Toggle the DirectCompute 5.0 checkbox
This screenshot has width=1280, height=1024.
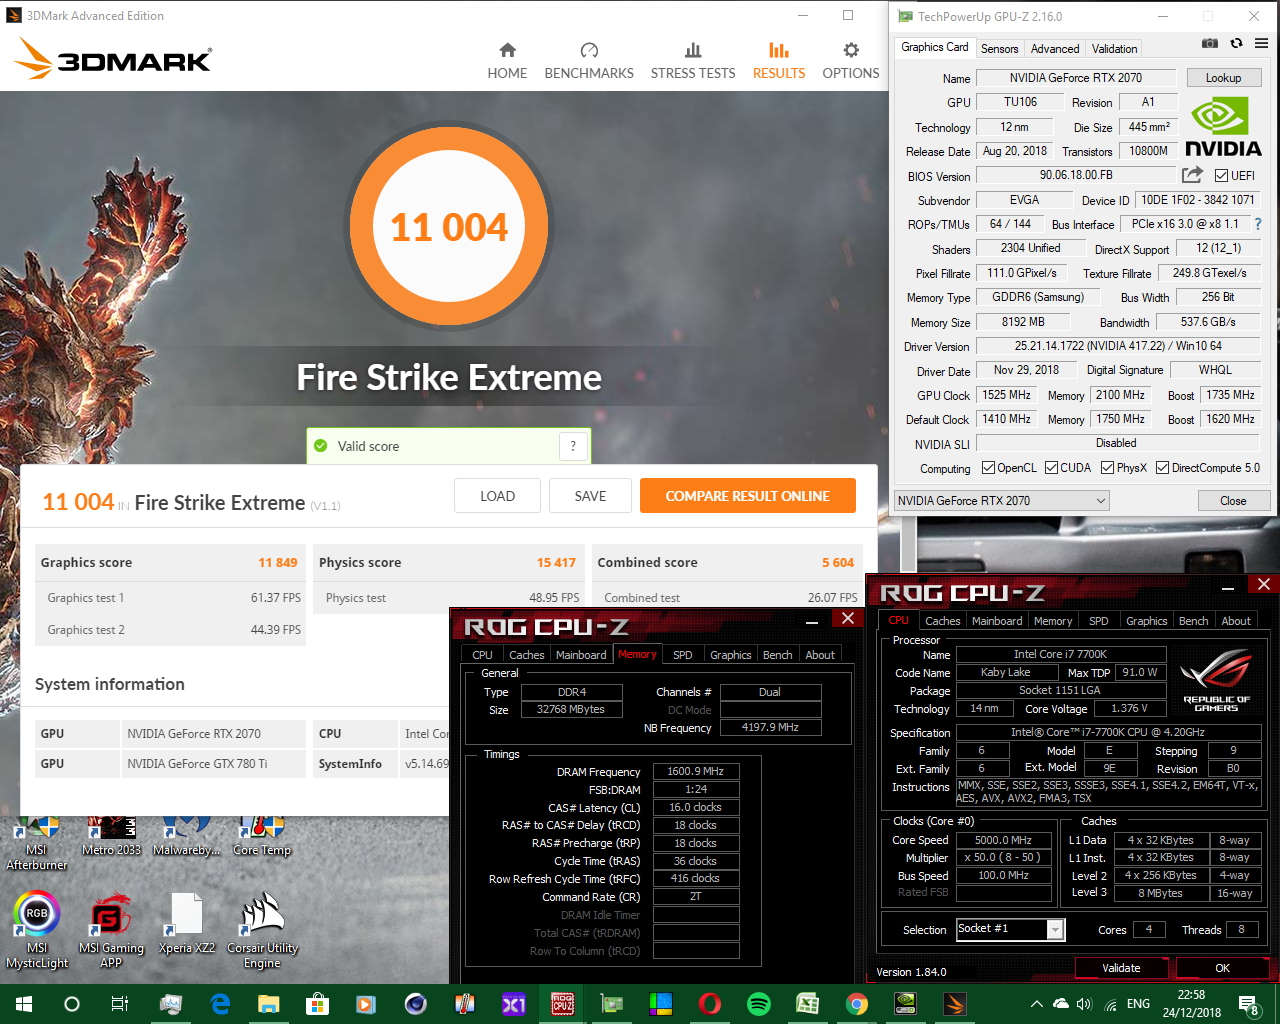tap(1162, 468)
